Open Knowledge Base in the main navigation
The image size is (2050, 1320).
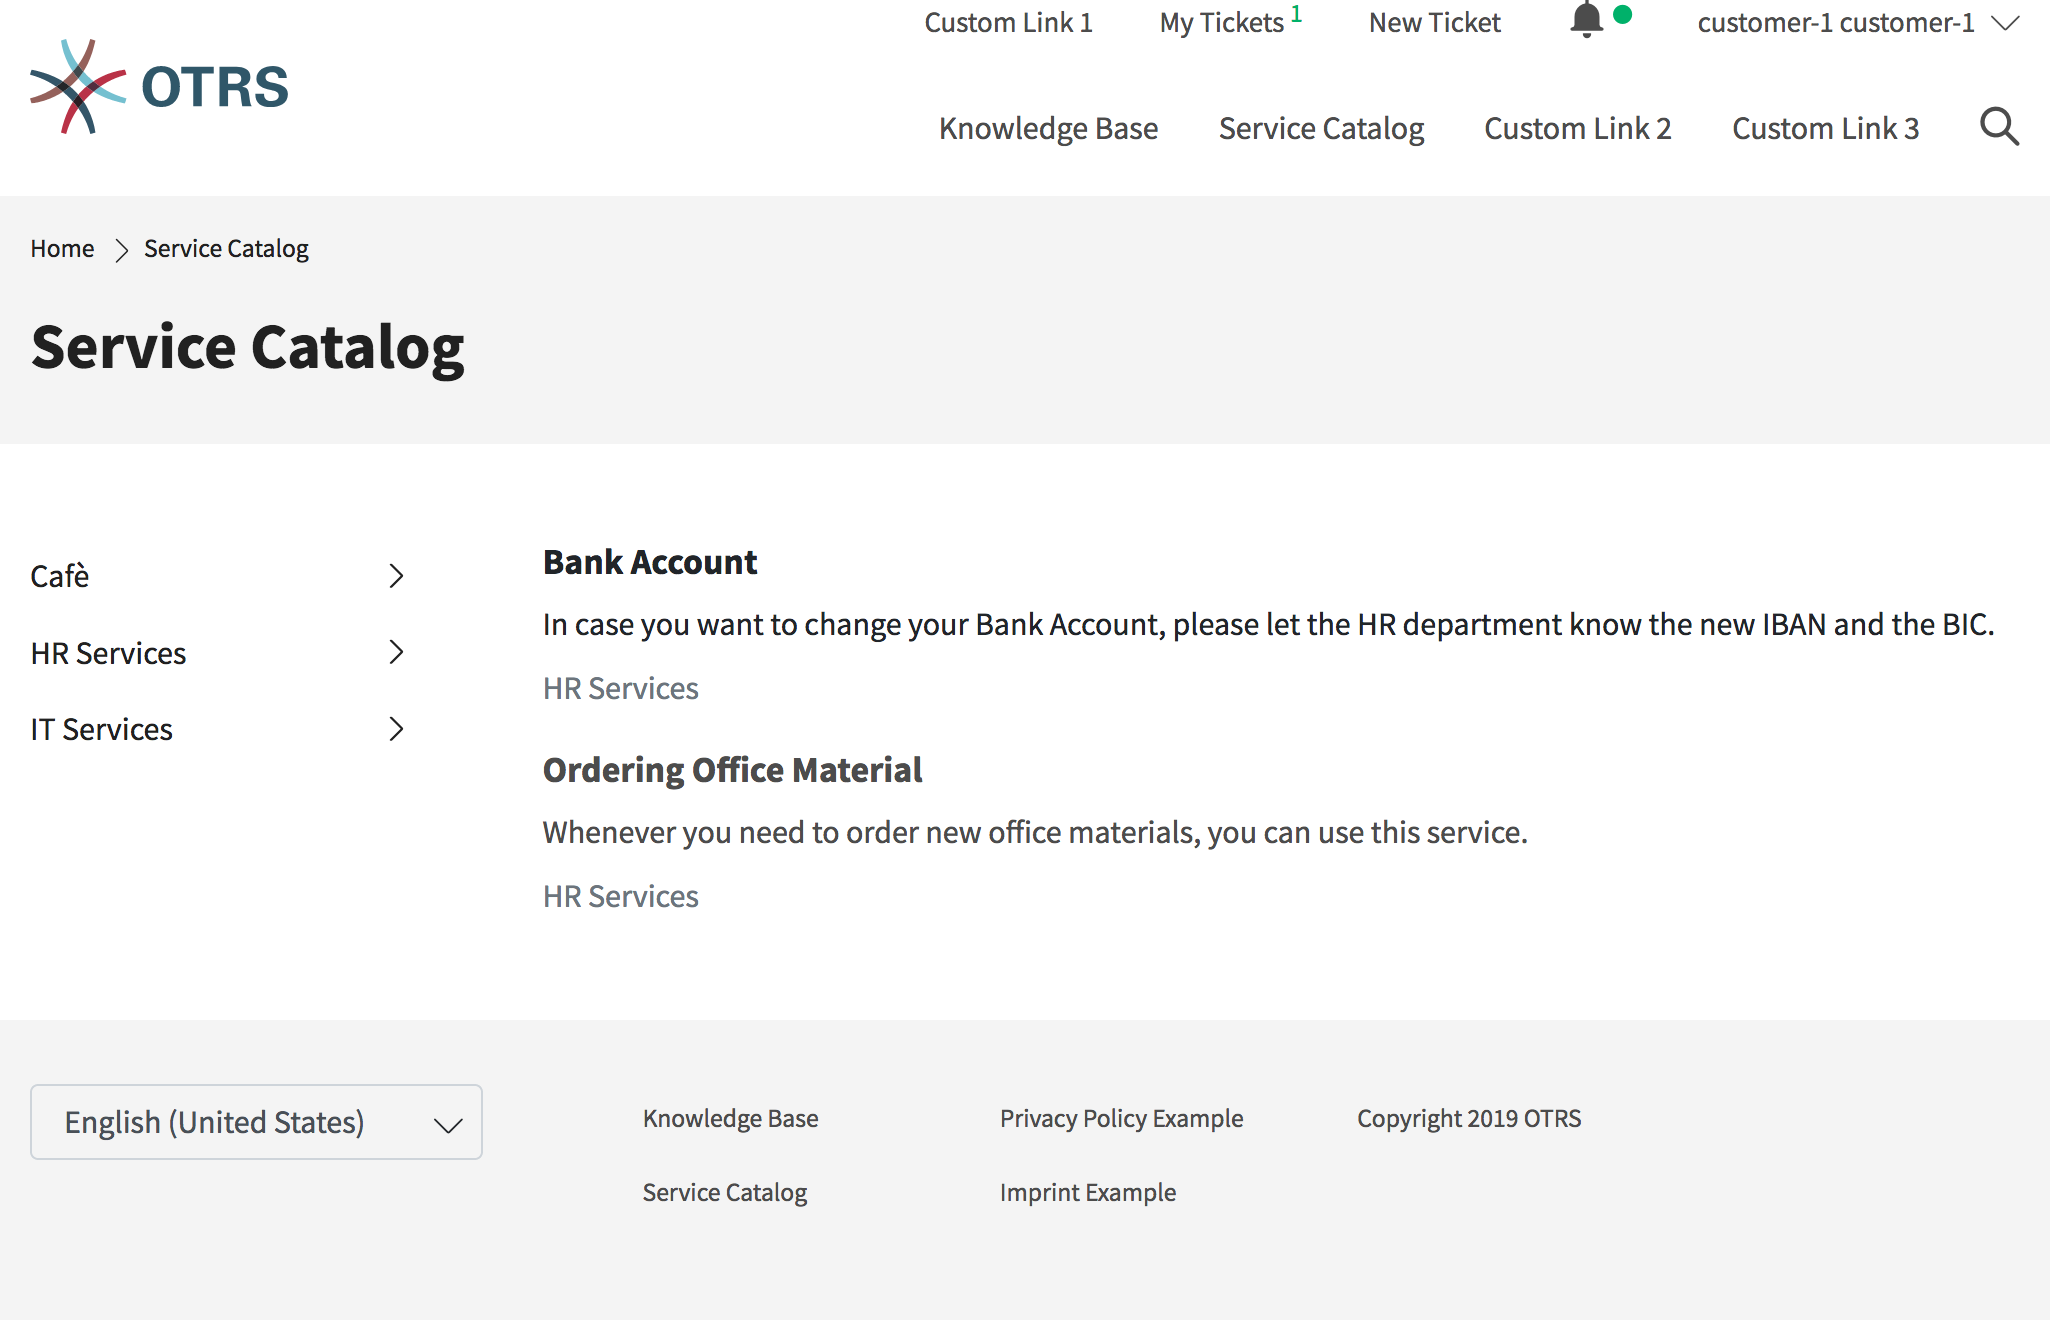coord(1048,129)
